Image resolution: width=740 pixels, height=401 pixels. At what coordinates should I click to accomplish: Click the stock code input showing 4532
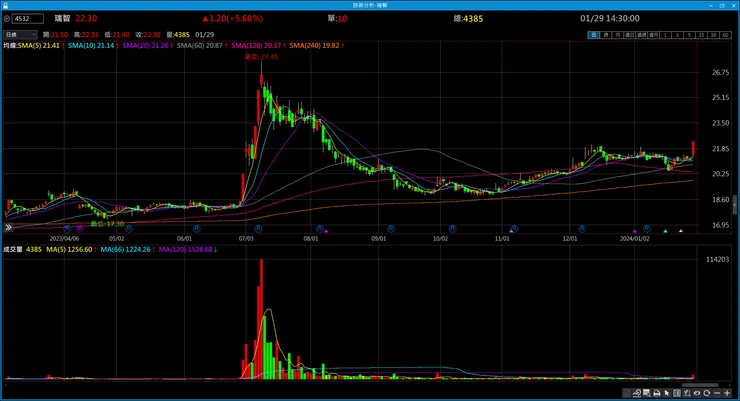(x=28, y=18)
